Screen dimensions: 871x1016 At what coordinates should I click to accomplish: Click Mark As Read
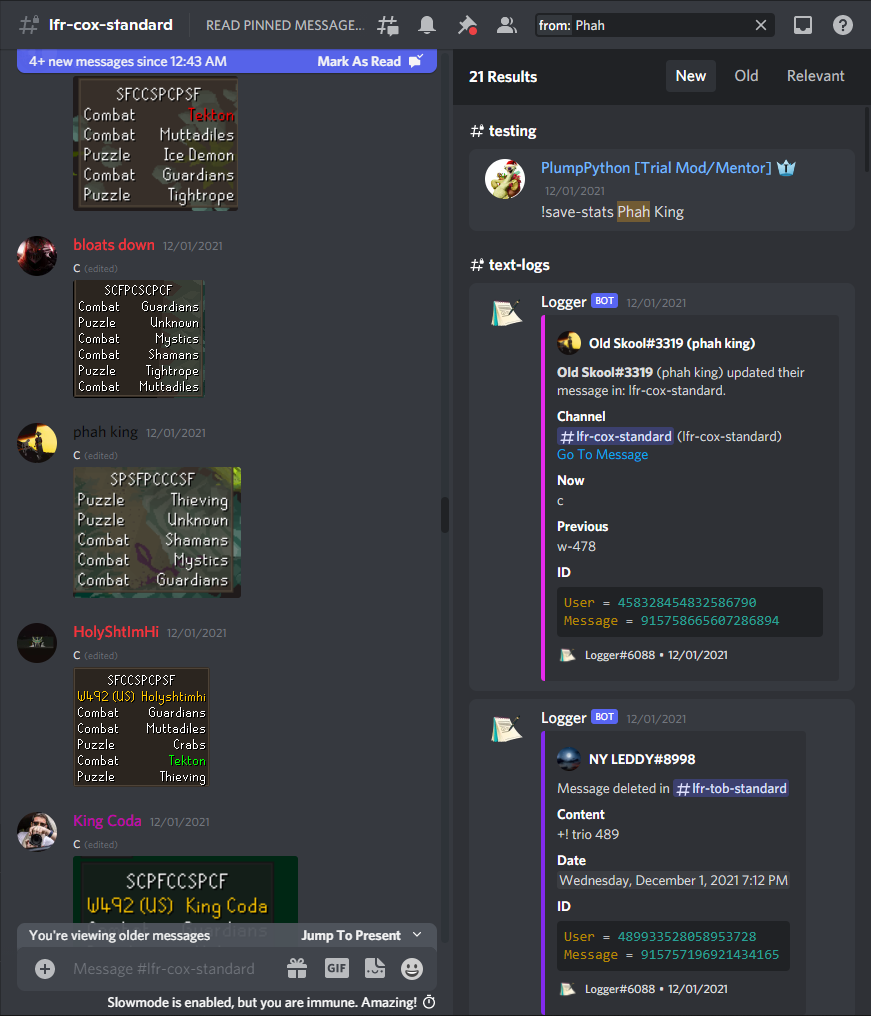(x=369, y=62)
